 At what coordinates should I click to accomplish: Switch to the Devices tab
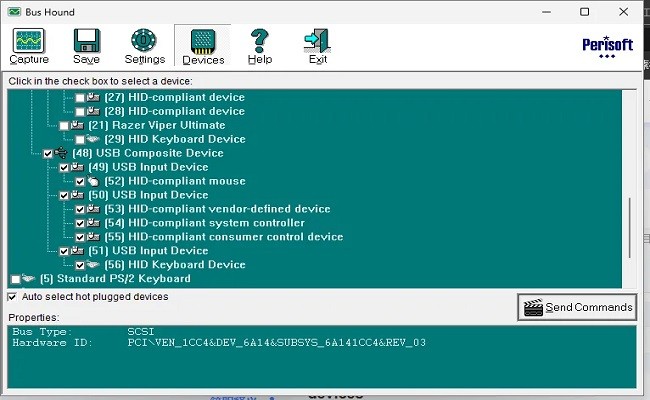(202, 47)
